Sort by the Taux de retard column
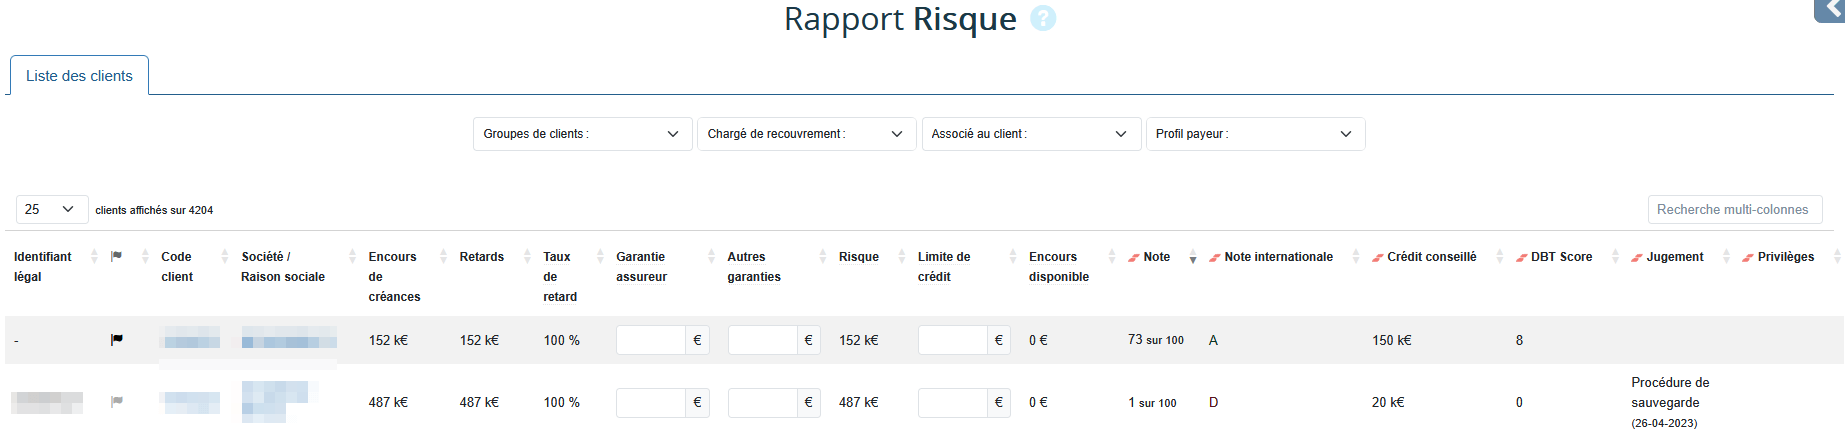 [560, 276]
